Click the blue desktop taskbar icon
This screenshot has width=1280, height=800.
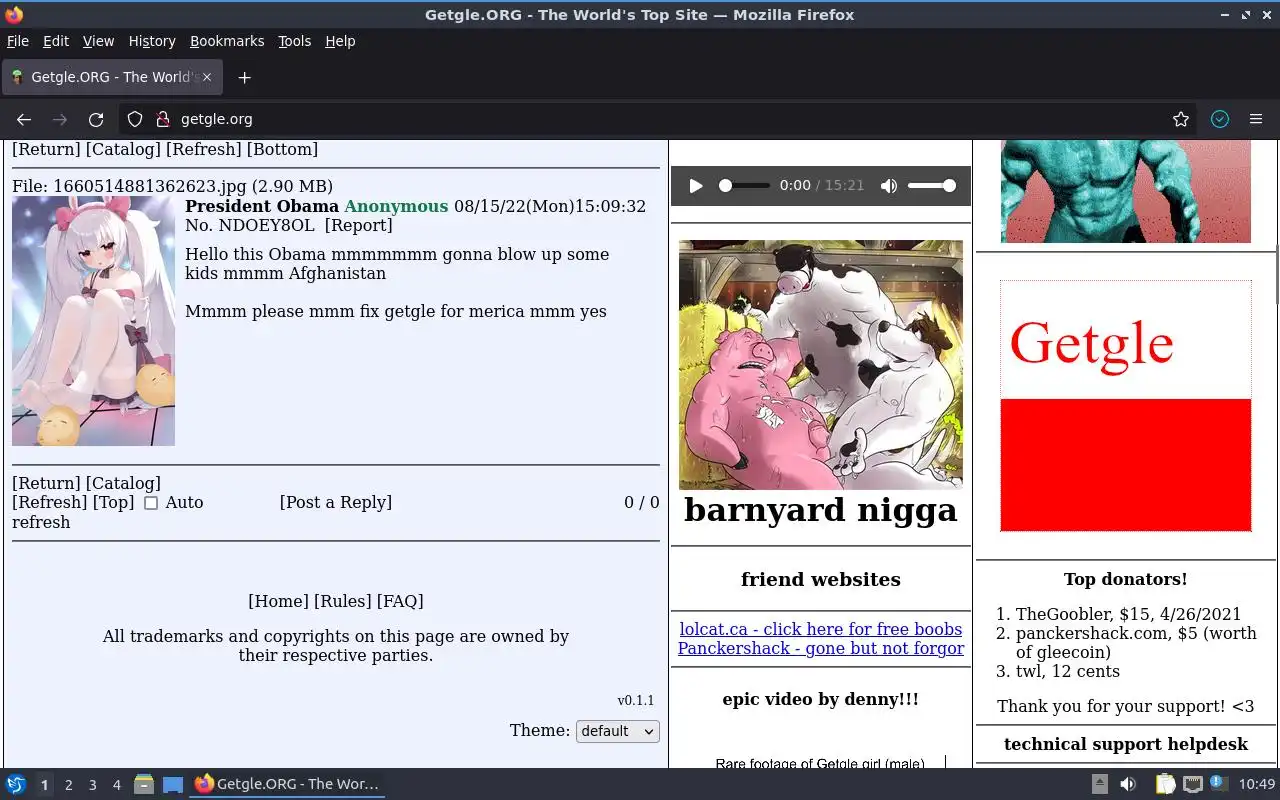point(172,784)
